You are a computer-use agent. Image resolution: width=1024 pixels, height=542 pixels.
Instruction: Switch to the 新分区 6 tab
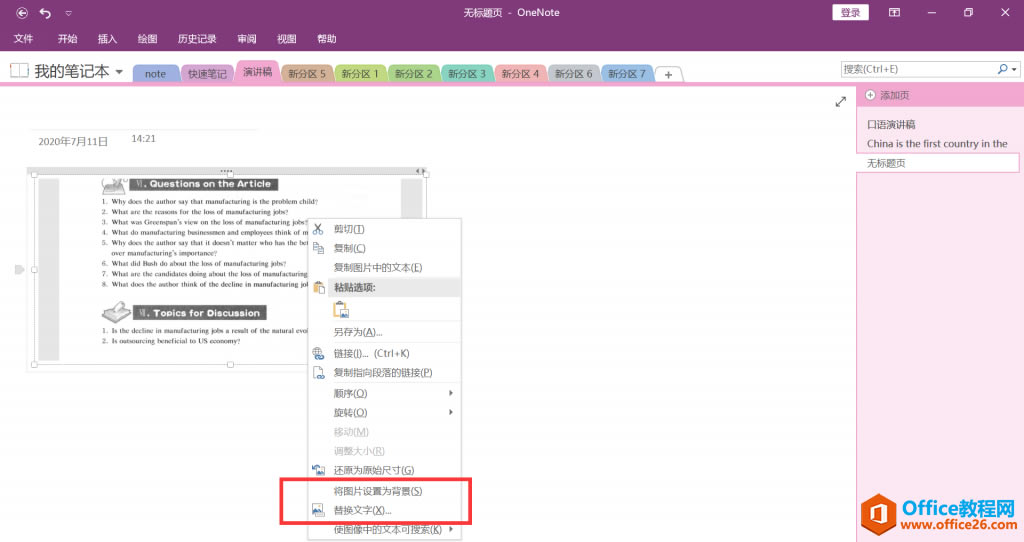coord(573,74)
